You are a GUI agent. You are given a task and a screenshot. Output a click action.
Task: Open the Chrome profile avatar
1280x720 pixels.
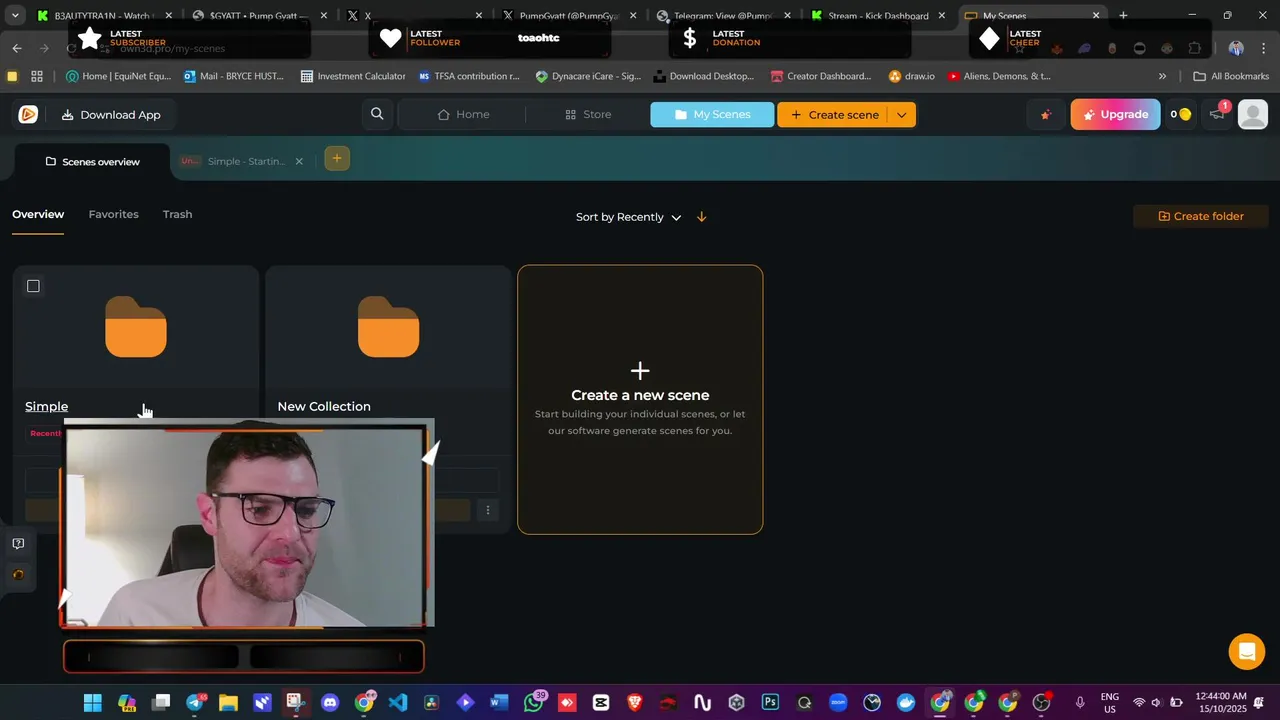coord(1236,48)
